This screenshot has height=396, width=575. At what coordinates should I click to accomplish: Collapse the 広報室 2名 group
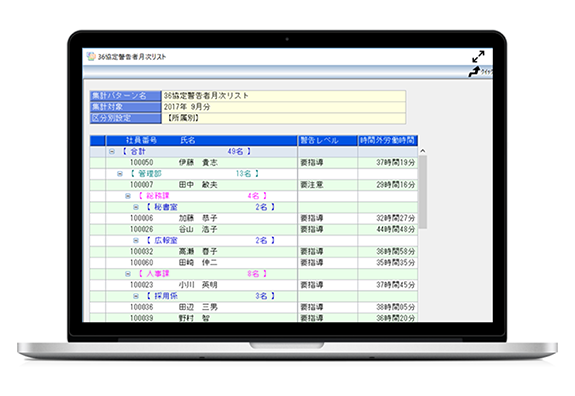click(136, 241)
